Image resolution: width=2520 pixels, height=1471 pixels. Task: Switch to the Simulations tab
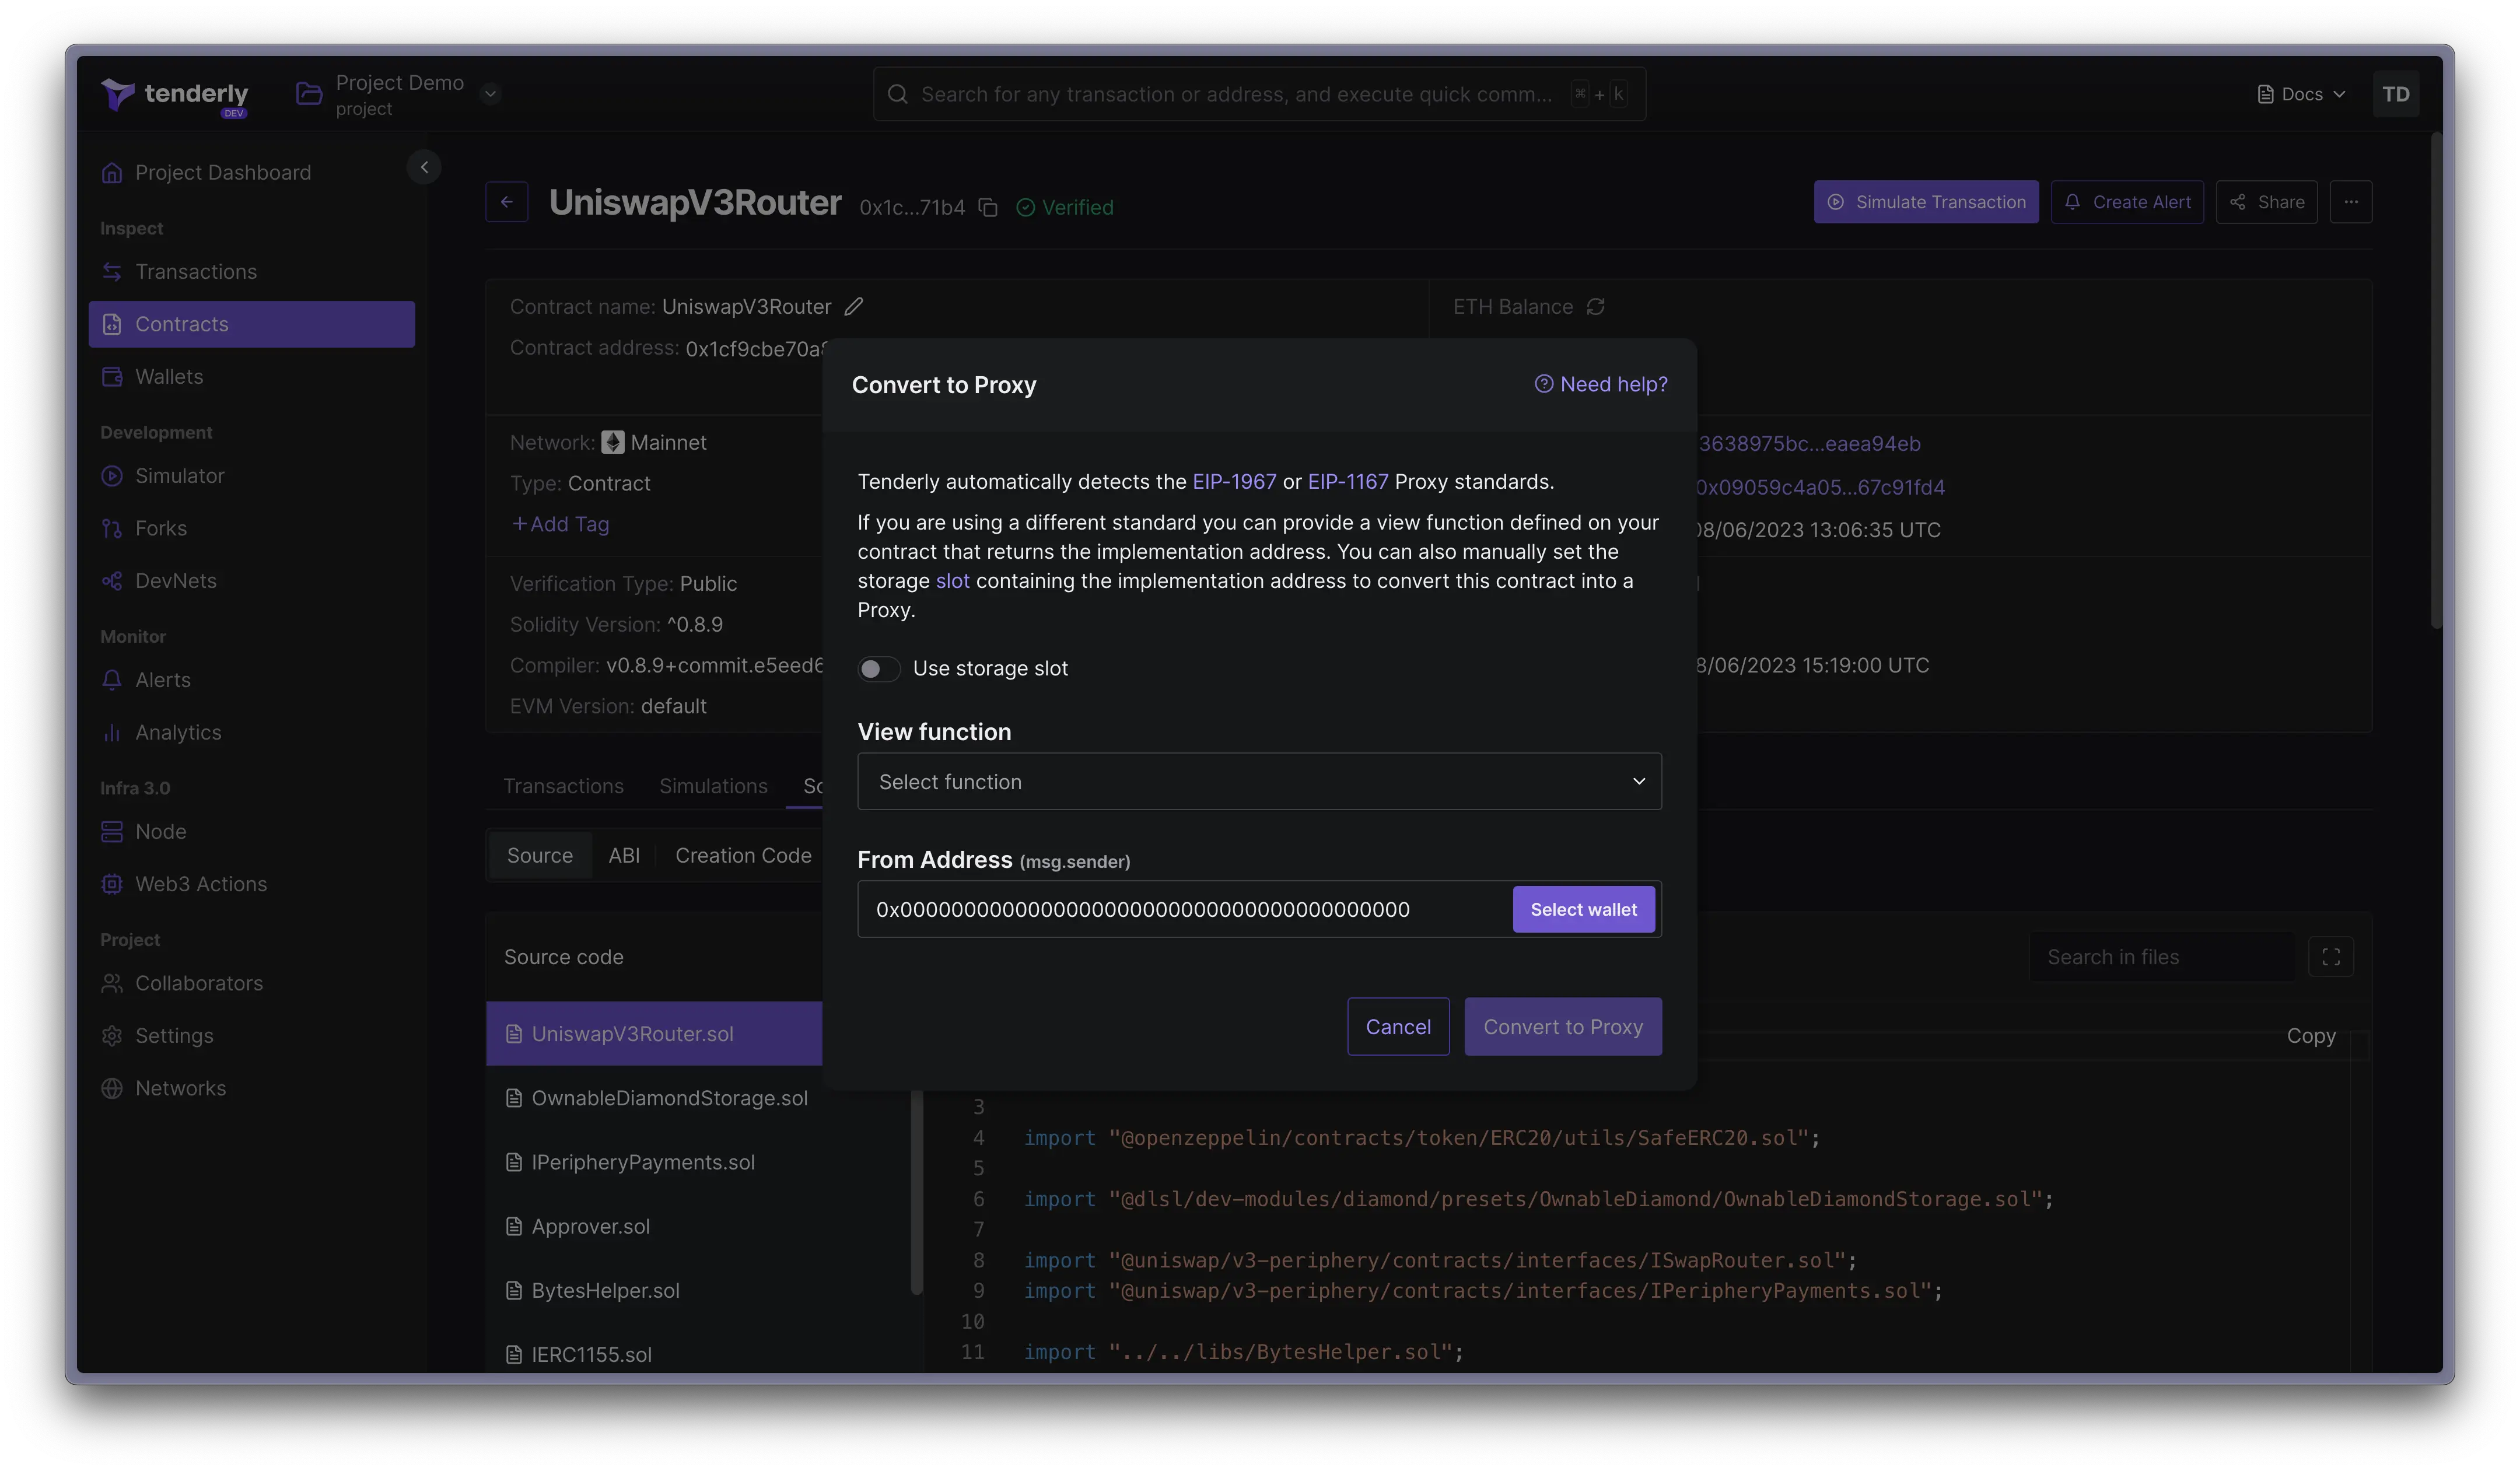click(x=713, y=787)
